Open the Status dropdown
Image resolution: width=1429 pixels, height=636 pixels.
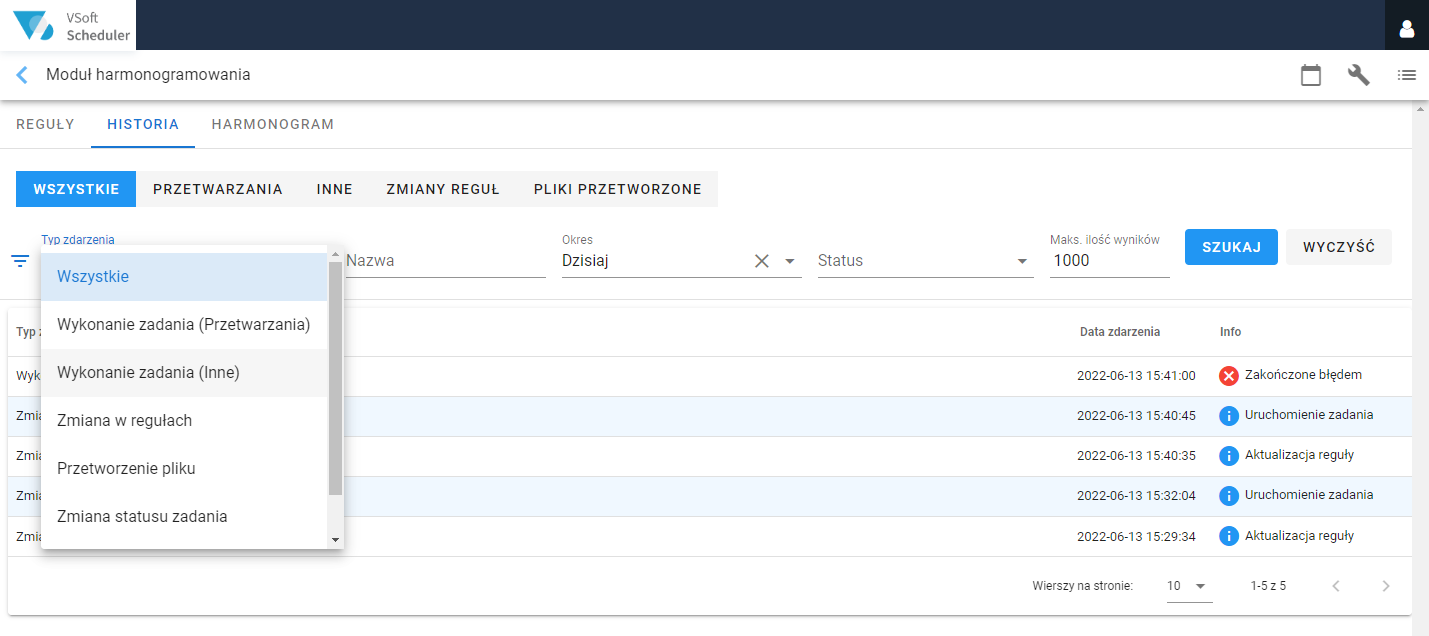tap(926, 261)
